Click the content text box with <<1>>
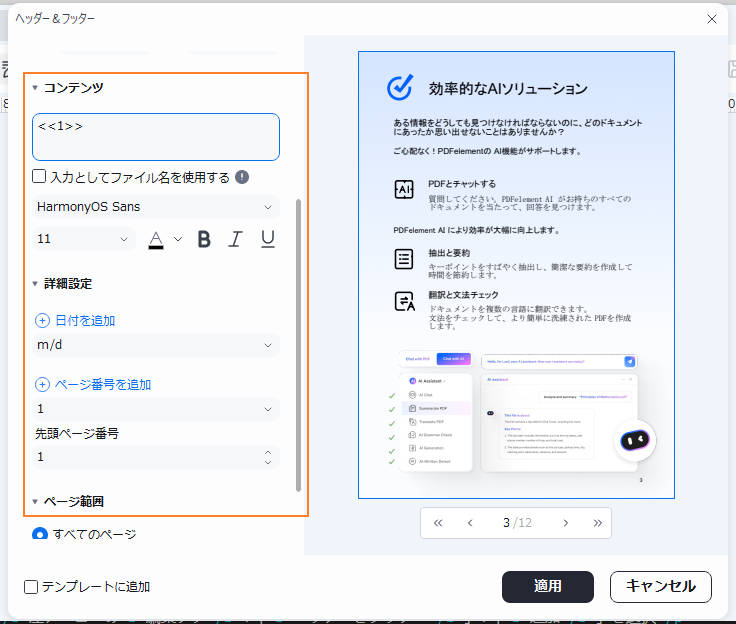736x624 pixels. tap(156, 137)
